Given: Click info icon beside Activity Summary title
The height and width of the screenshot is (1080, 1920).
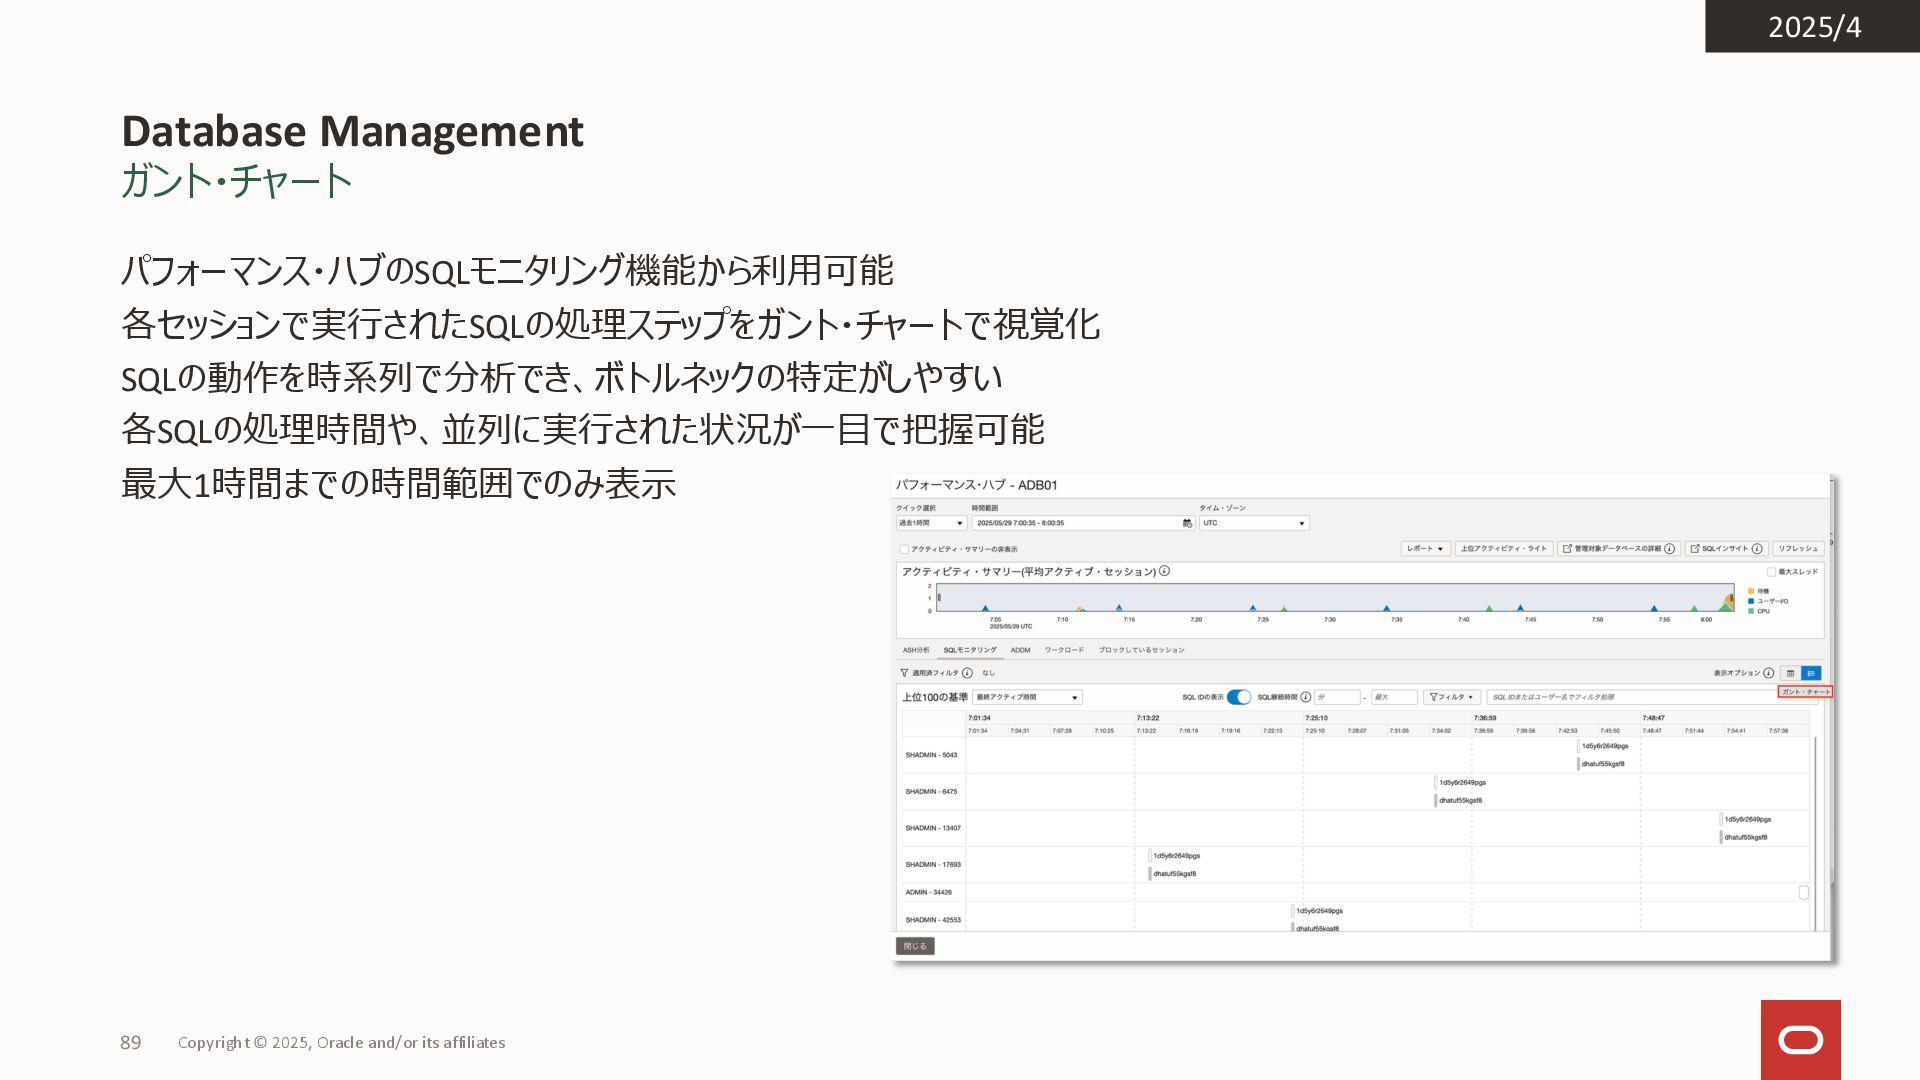Looking at the screenshot, I should click(1164, 571).
